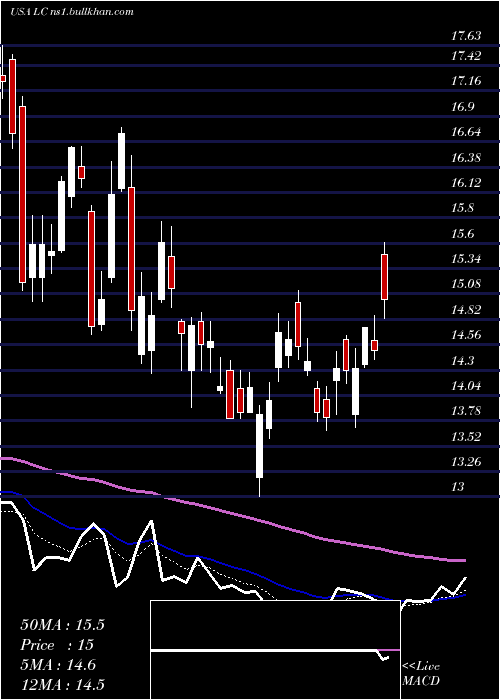Click the 12MA : 14.5 readout
This screenshot has width=500, height=700.
click(62, 684)
